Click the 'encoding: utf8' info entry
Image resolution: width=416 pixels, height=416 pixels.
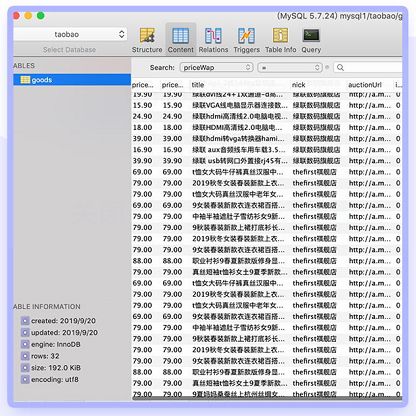coord(50,379)
